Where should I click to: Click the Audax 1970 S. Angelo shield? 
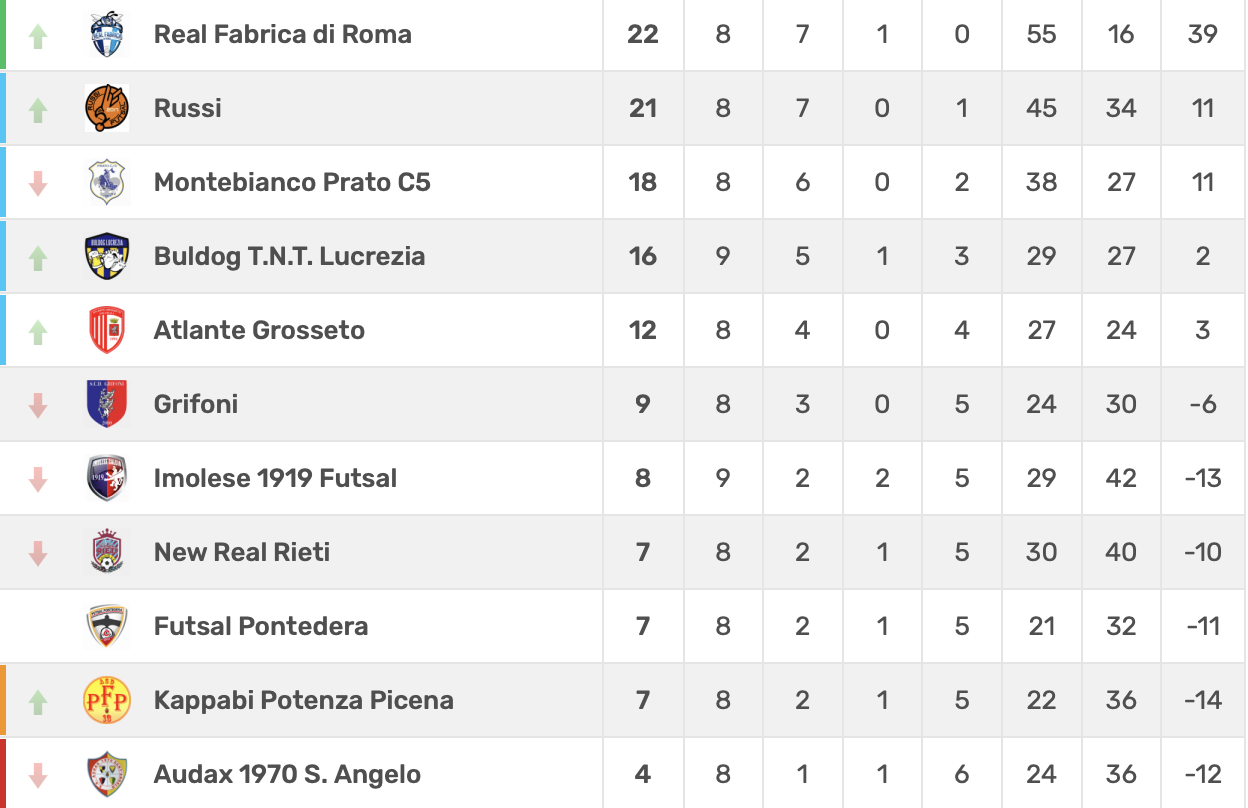pos(106,774)
